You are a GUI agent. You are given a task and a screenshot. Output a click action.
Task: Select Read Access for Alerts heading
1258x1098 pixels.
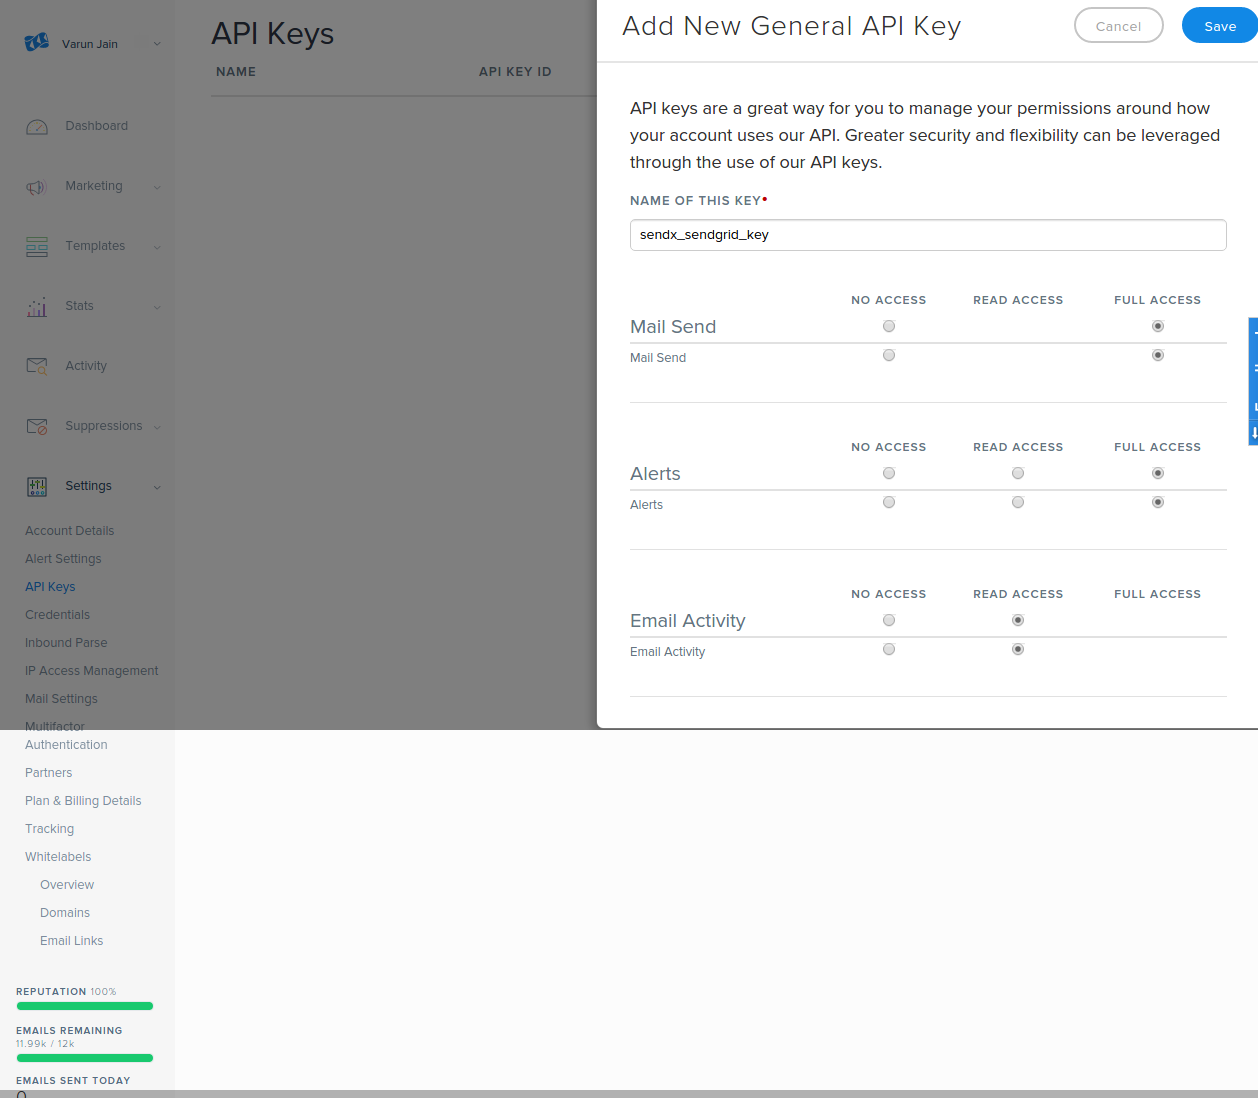[1018, 473]
